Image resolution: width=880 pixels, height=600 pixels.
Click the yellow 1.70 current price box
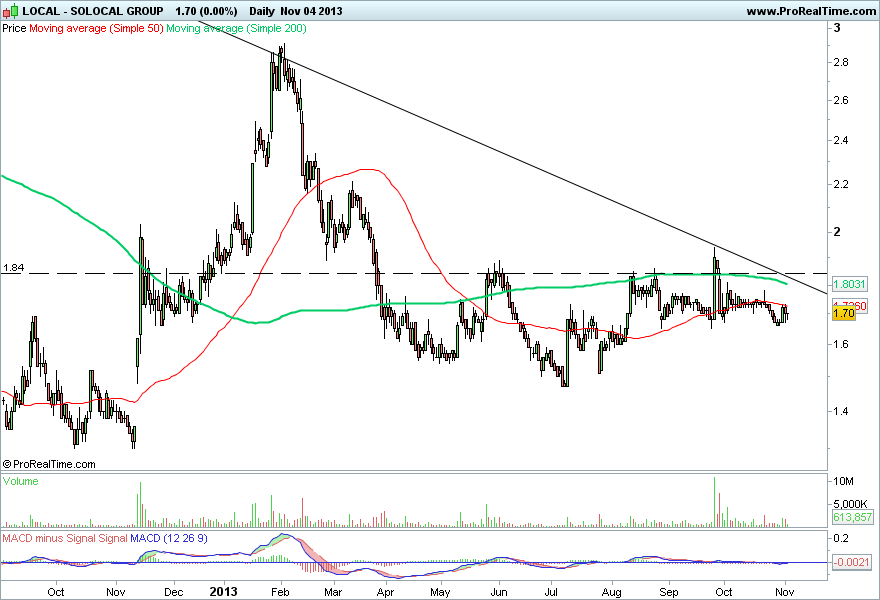pos(844,313)
